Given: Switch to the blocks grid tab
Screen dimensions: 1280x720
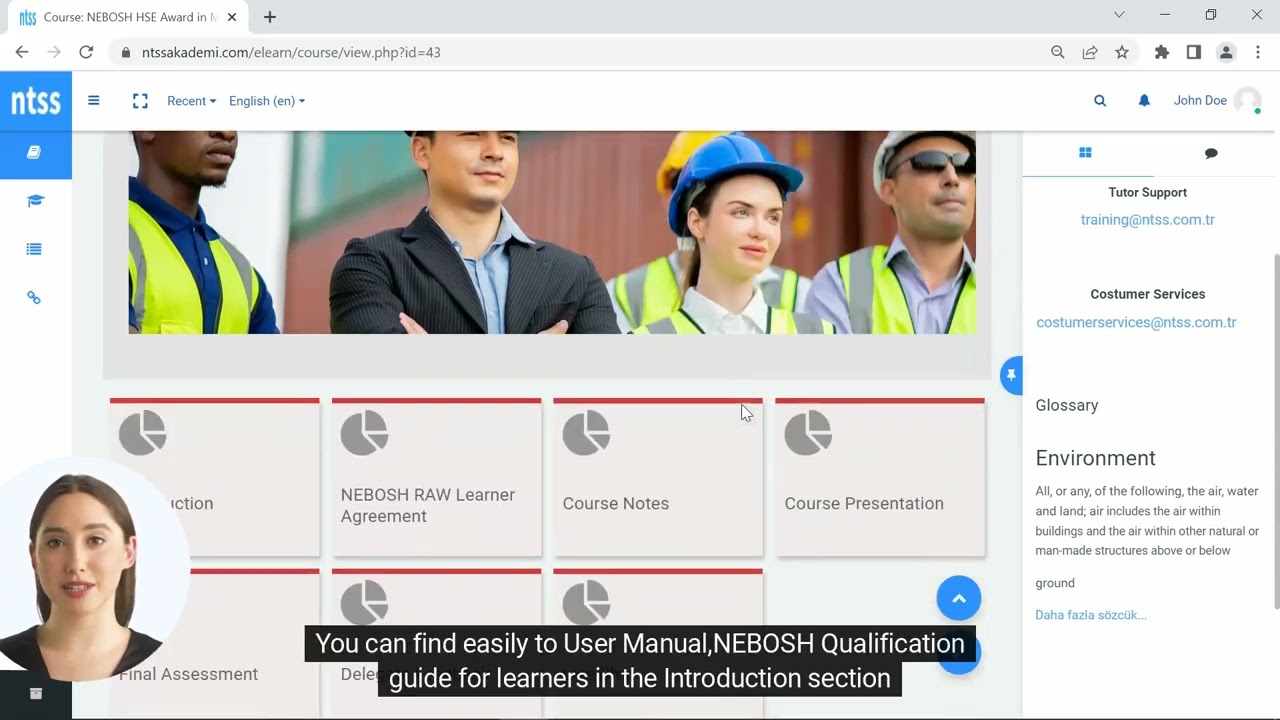Looking at the screenshot, I should (x=1085, y=153).
